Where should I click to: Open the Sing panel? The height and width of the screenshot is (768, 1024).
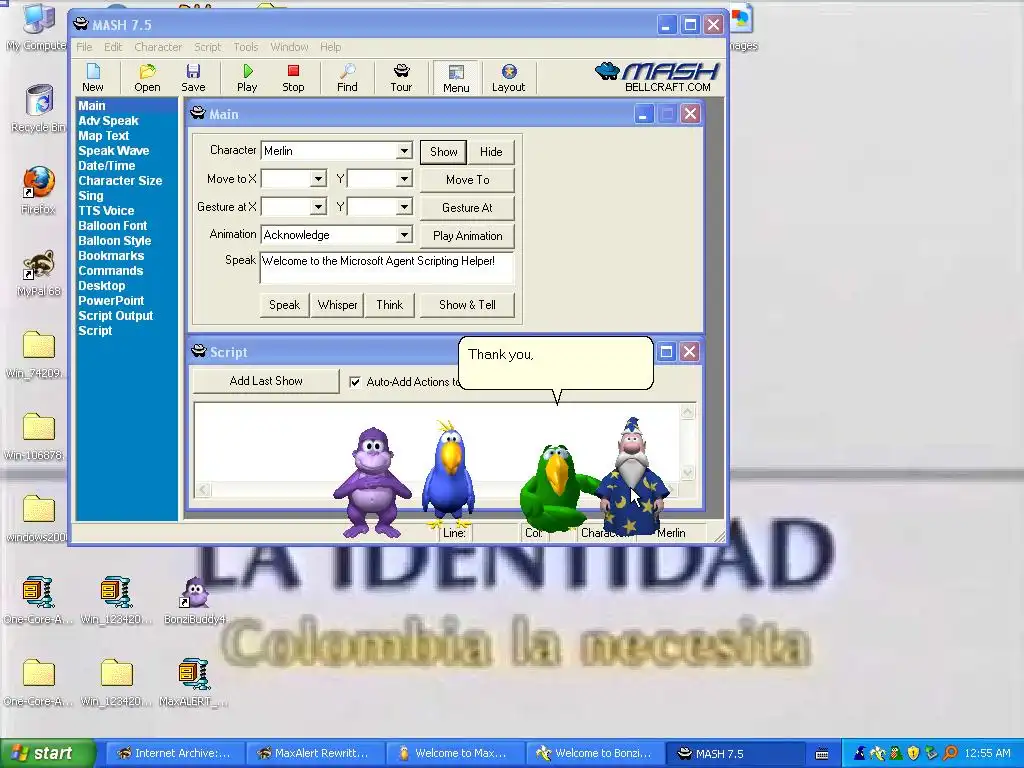[x=91, y=196]
